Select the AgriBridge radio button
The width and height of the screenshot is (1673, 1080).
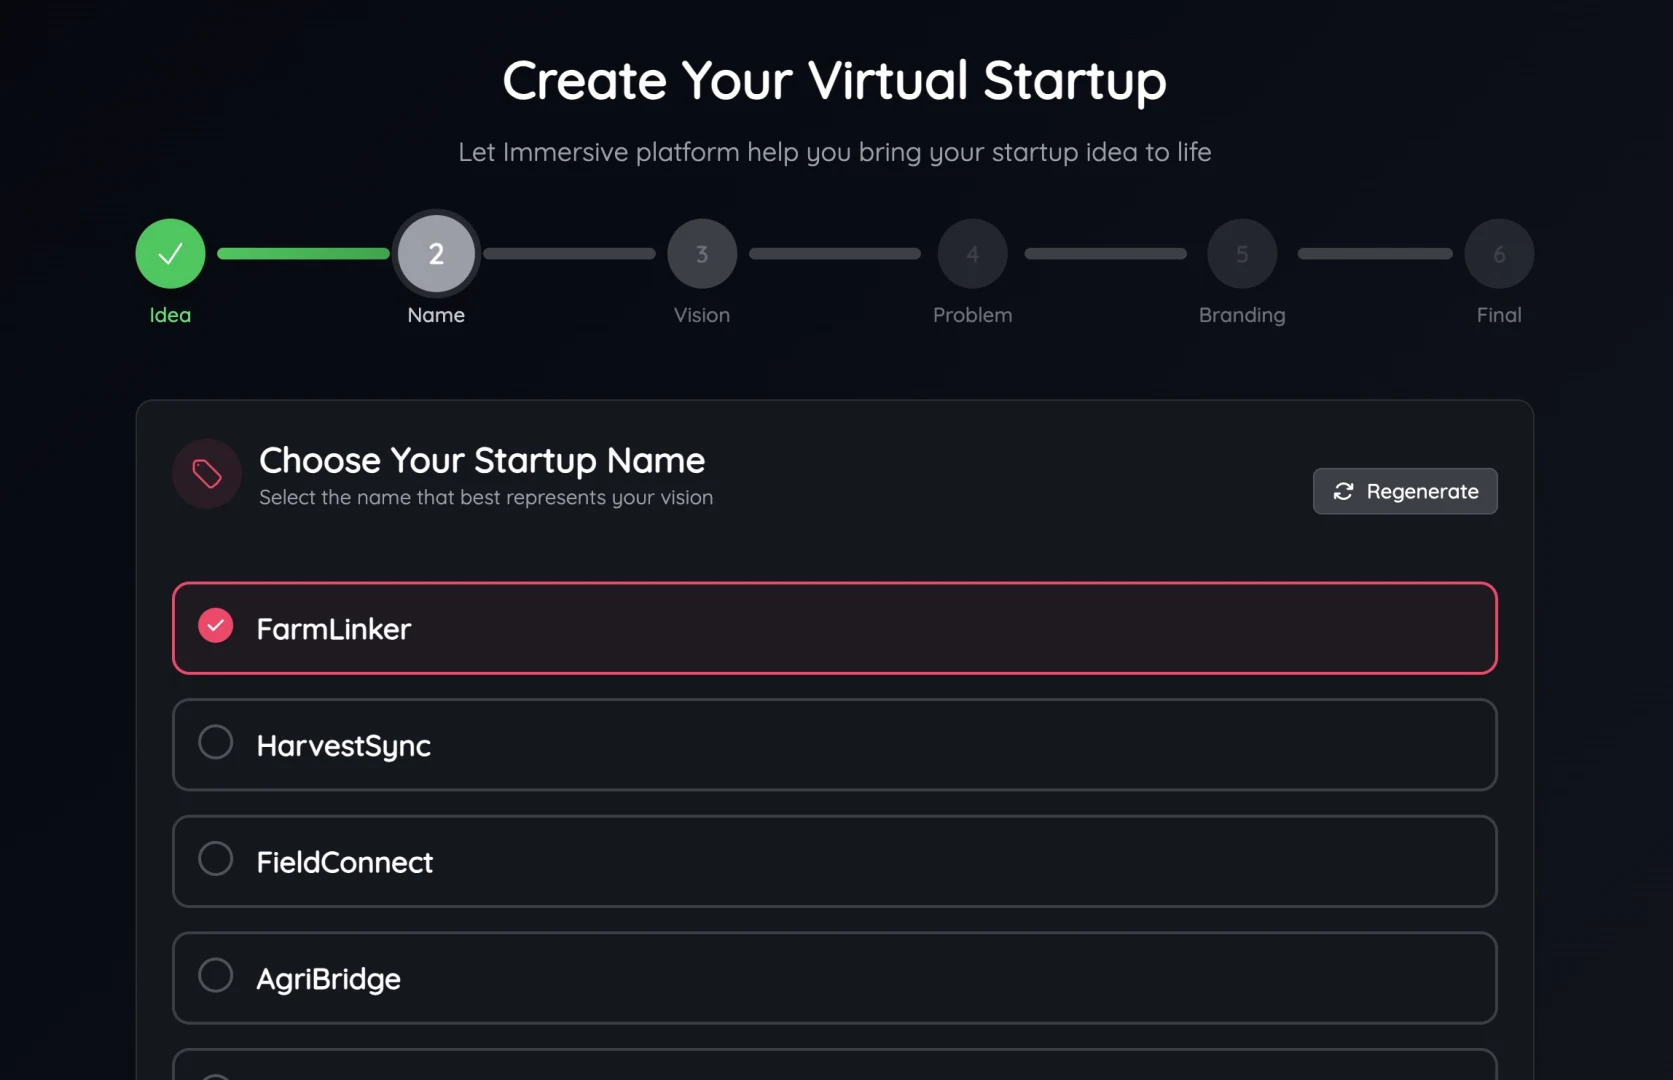(x=215, y=975)
